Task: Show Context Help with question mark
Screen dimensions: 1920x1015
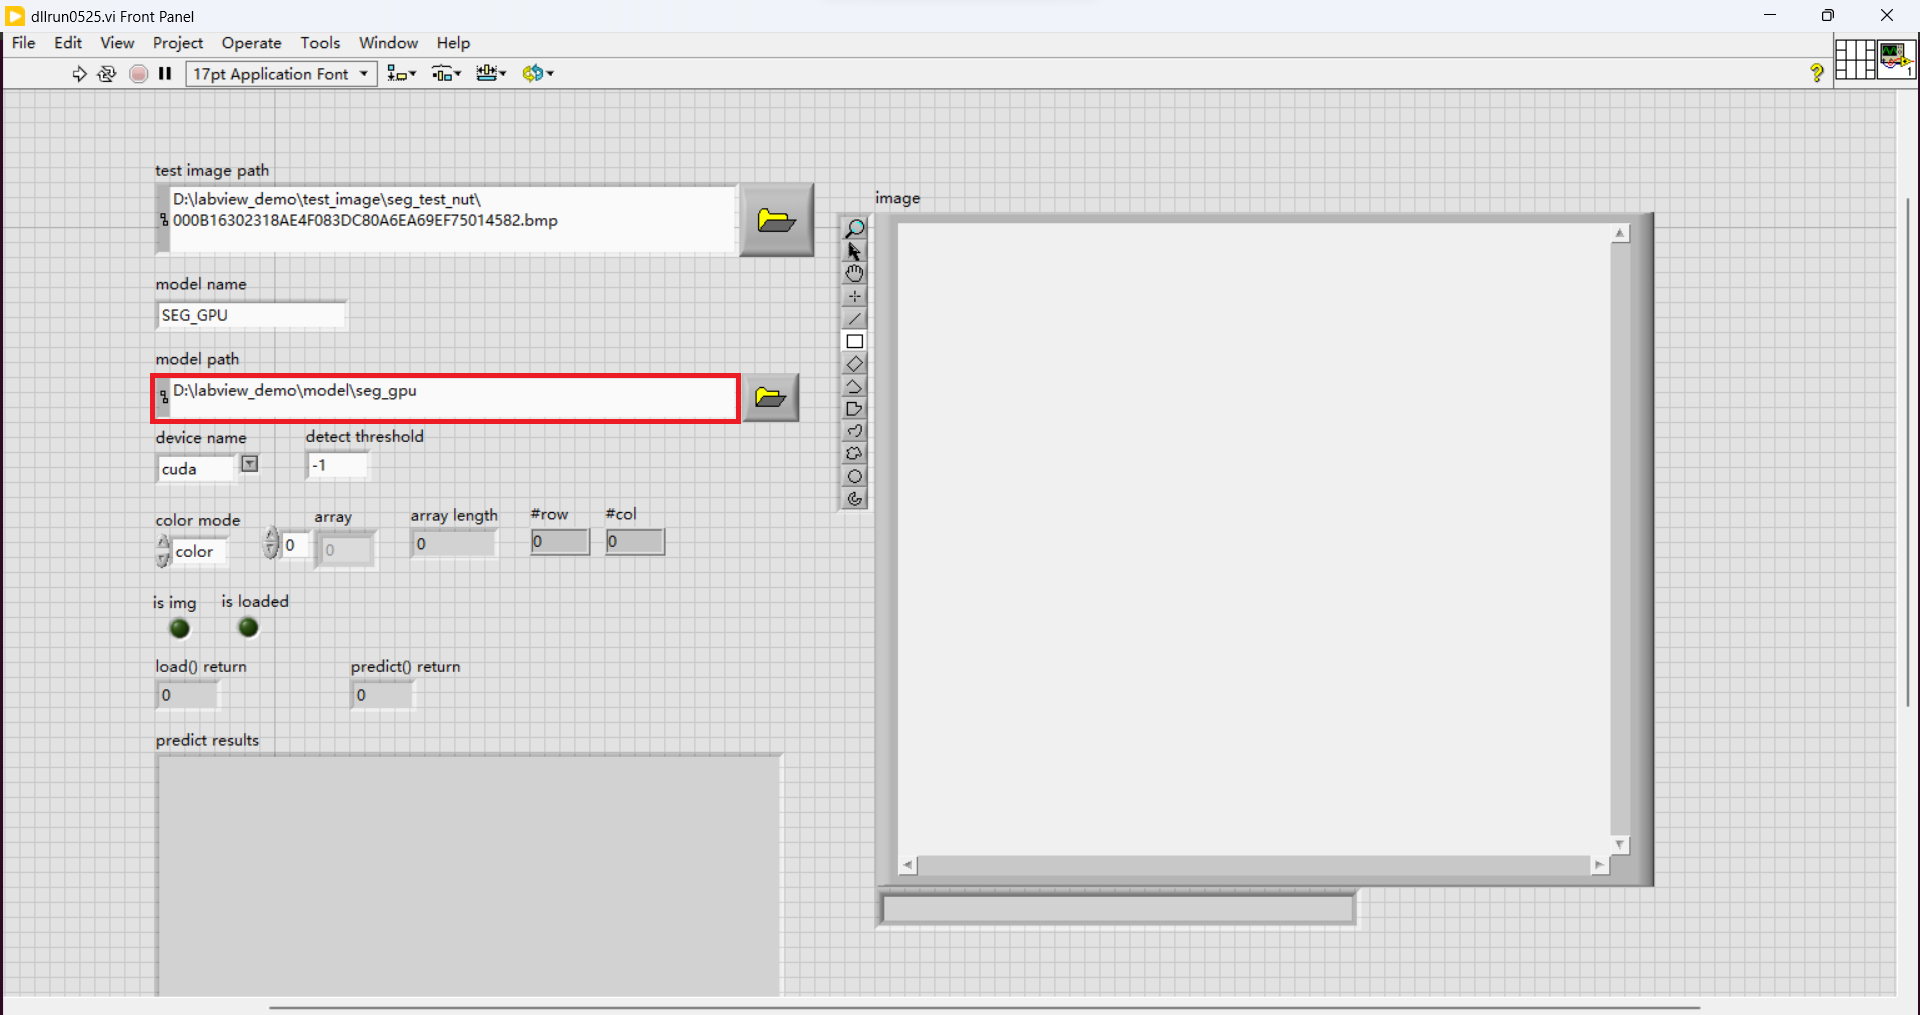Action: 1817,73
